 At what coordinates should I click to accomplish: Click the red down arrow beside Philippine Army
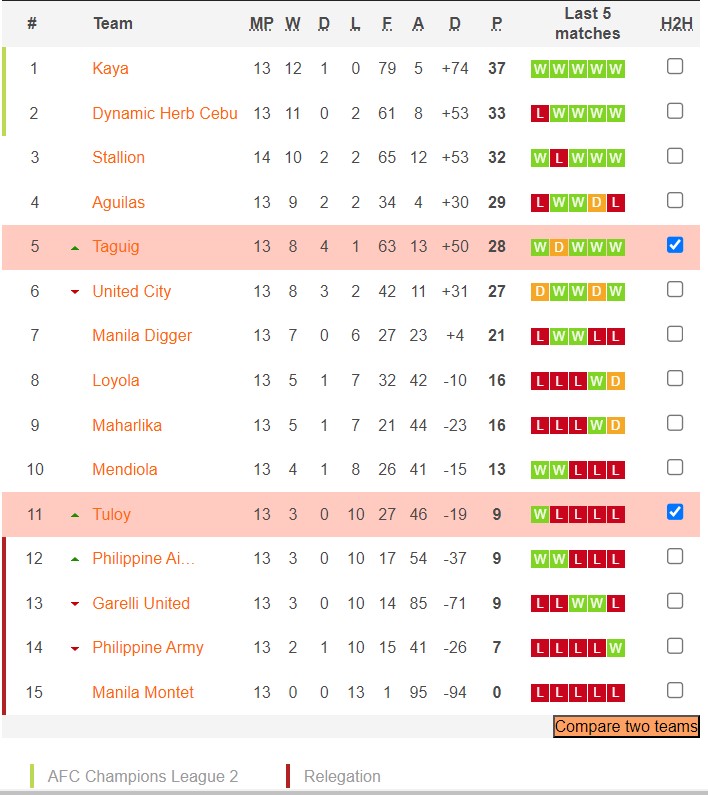pyautogui.click(x=75, y=648)
